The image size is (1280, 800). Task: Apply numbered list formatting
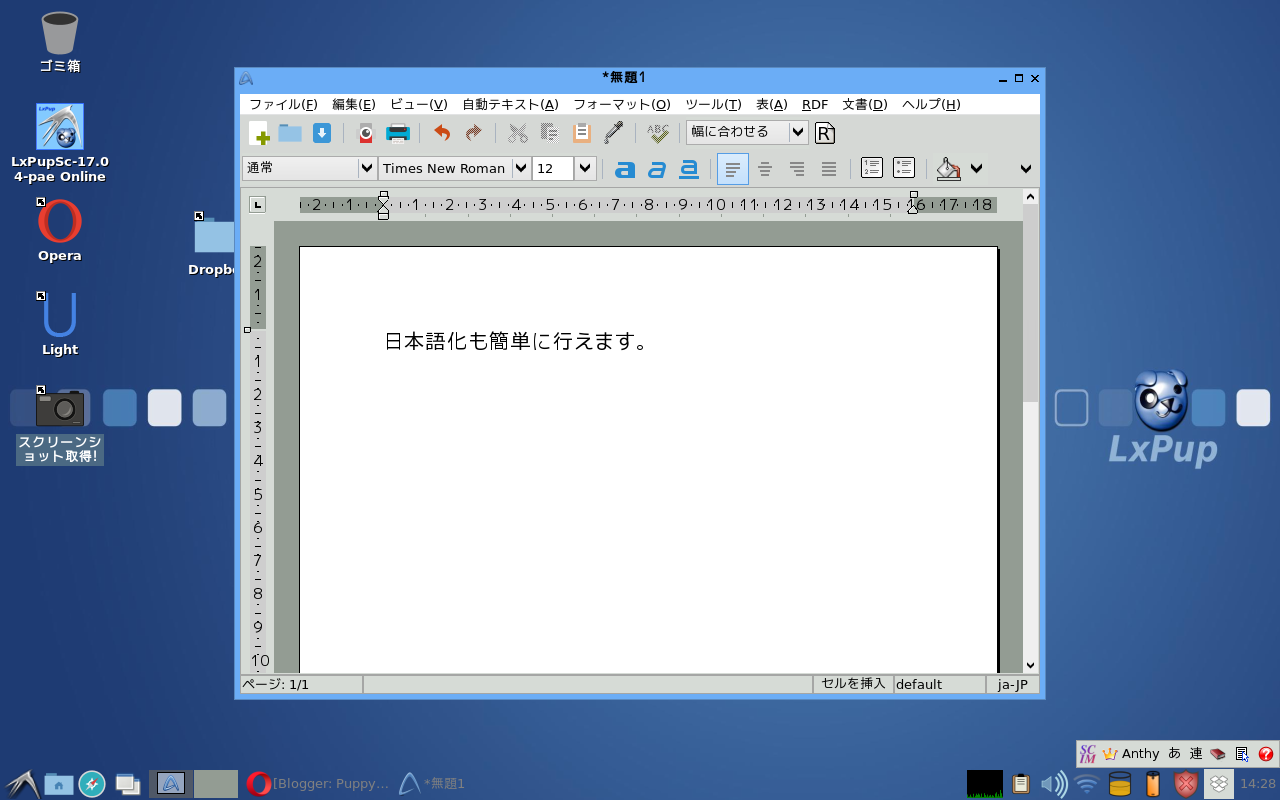(x=871, y=168)
